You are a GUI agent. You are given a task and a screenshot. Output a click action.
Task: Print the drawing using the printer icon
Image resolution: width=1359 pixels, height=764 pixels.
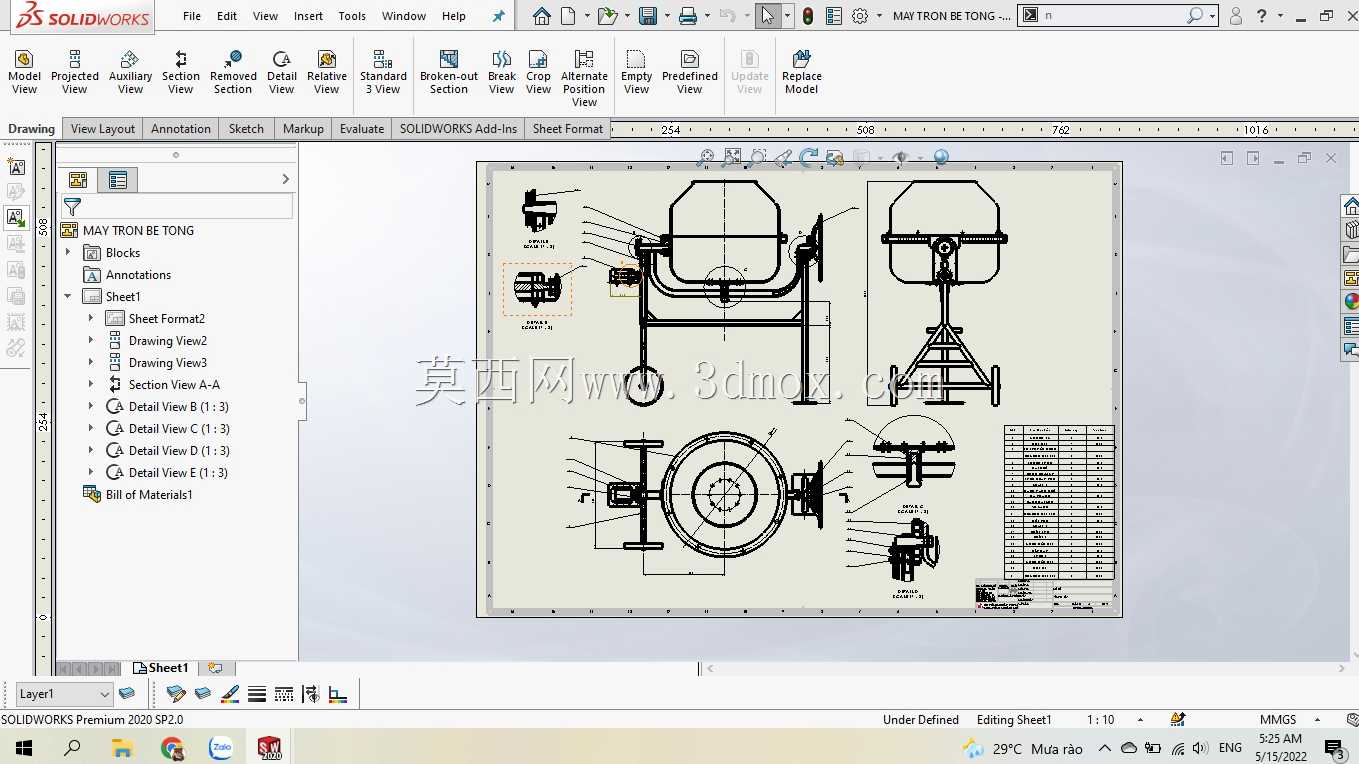point(687,16)
